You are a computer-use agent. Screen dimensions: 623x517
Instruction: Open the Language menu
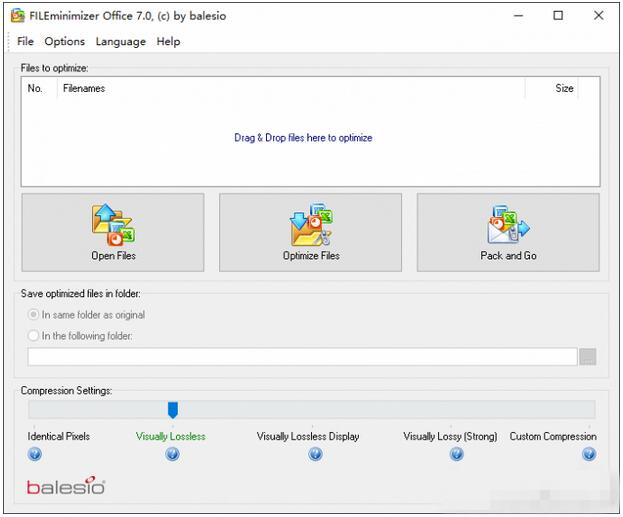pos(121,41)
